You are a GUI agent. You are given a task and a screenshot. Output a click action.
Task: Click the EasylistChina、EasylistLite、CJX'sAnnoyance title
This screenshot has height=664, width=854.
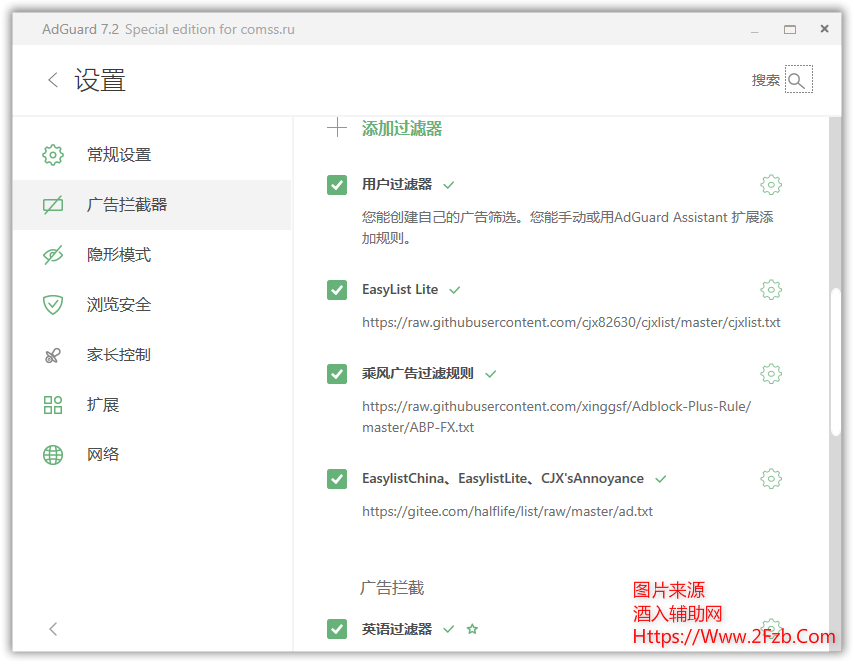point(503,479)
